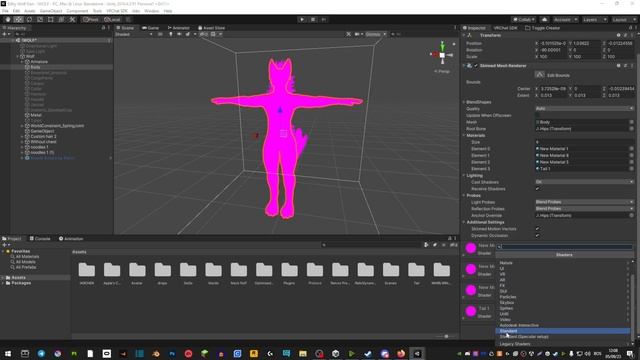Open the Account dropdown

565,20
